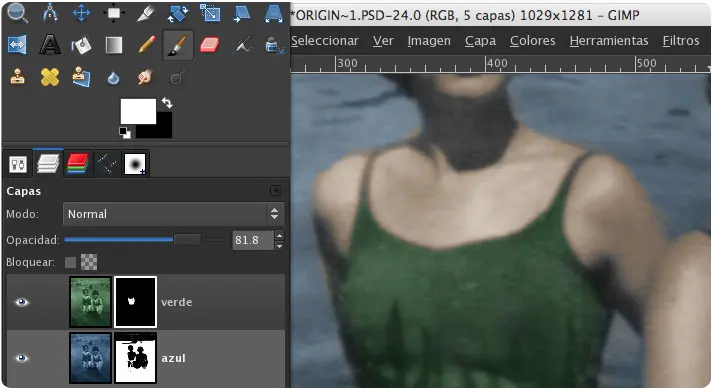Select the Clone stamp tool

point(17,77)
